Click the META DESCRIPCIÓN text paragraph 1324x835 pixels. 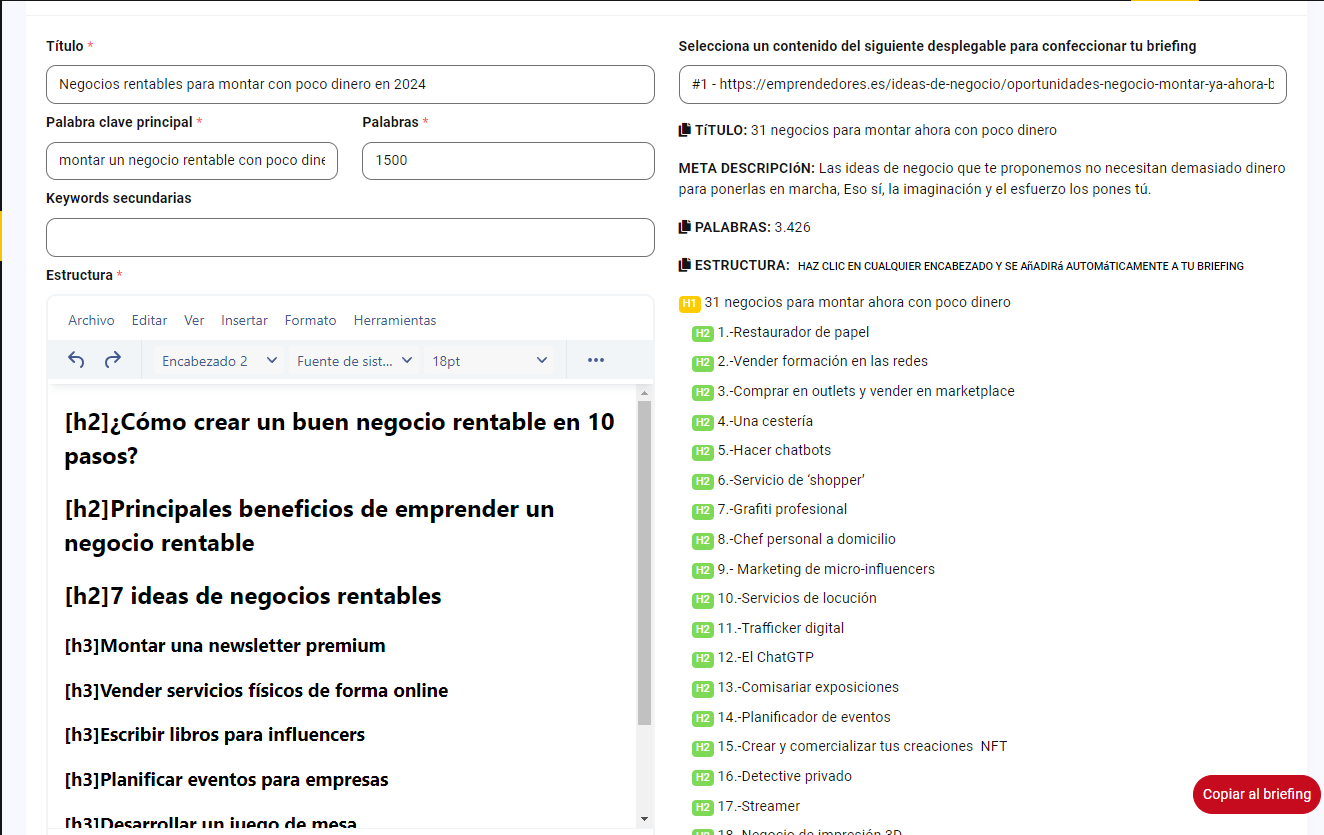coord(982,179)
